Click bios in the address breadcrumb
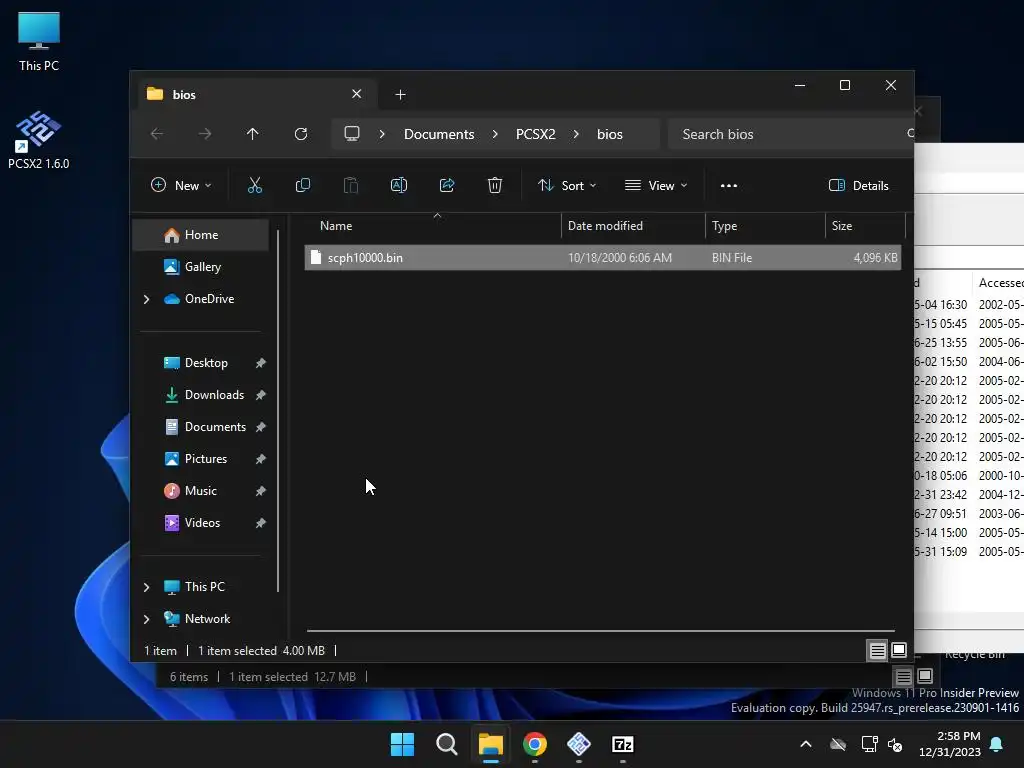1024x768 pixels. pos(609,134)
